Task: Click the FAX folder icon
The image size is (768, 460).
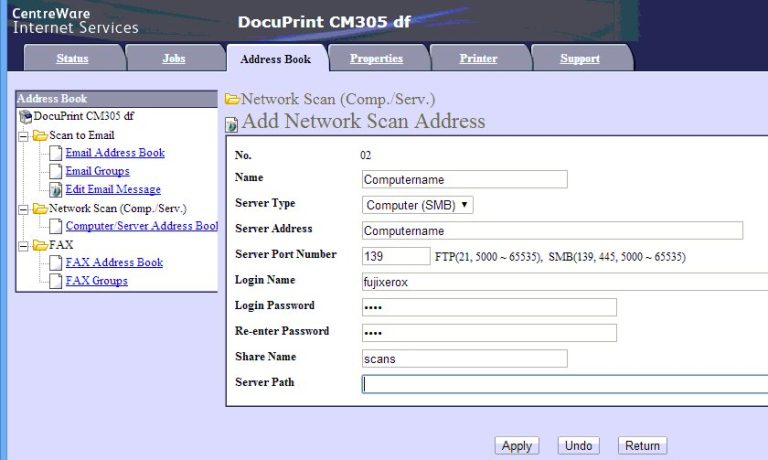Action: point(40,245)
